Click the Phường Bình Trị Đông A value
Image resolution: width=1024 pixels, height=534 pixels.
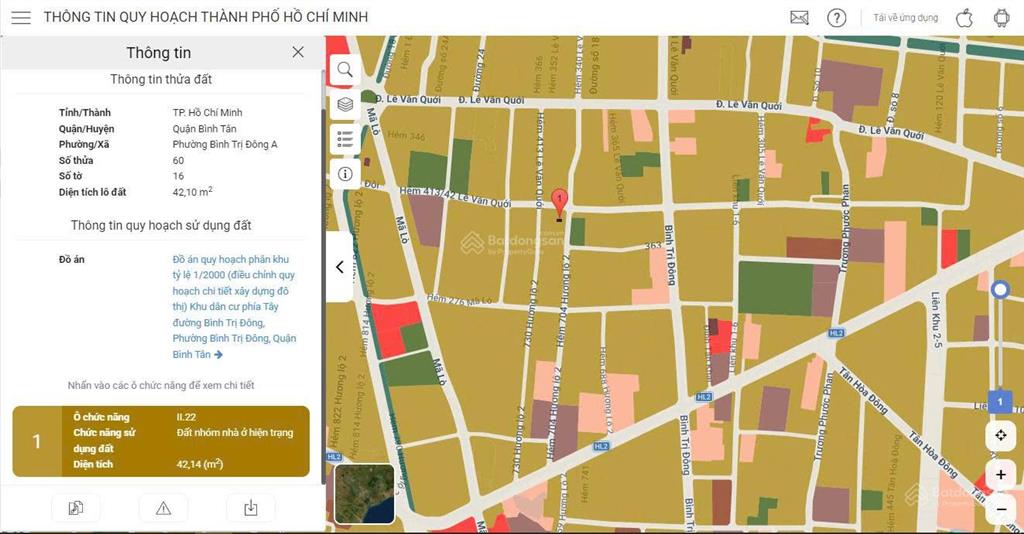coord(225,144)
